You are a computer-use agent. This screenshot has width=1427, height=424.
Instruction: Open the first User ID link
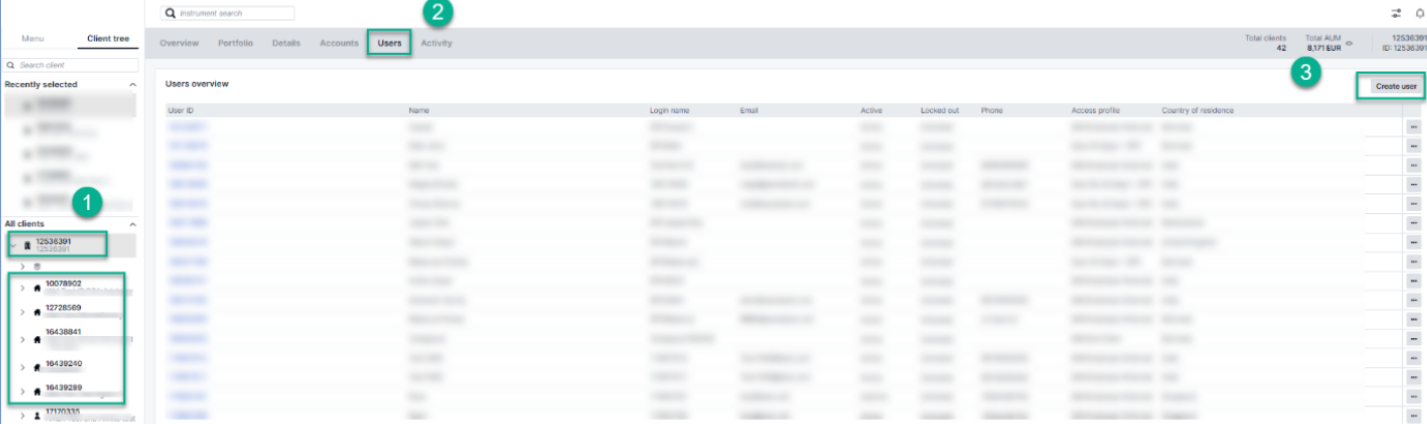pyautogui.click(x=187, y=128)
